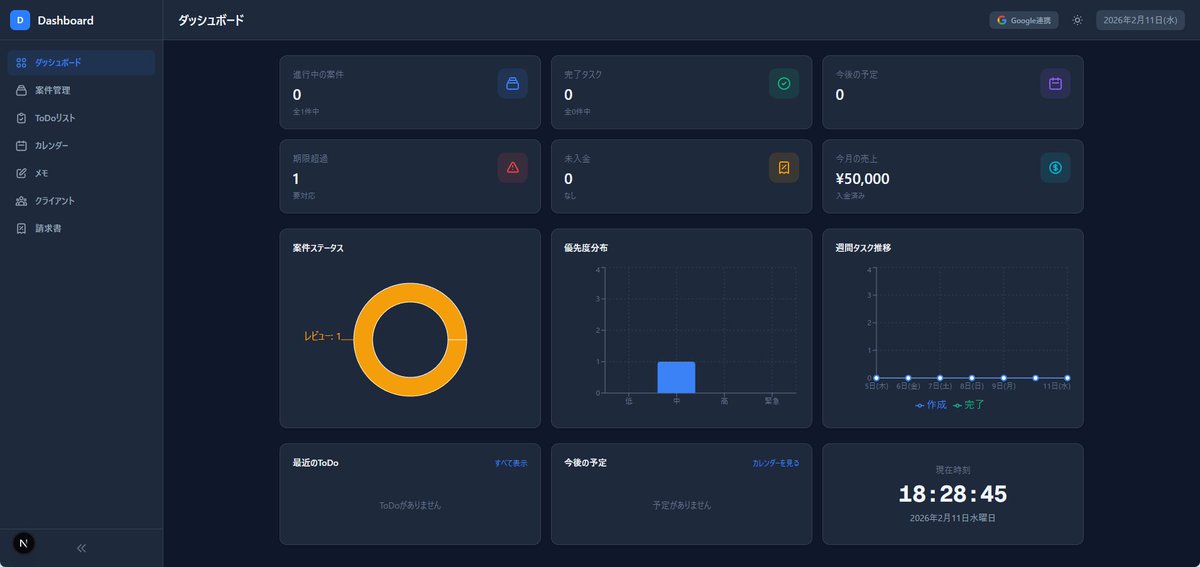Open 請求書 in the sidebar
Screen dimensions: 1200x567
(81, 229)
